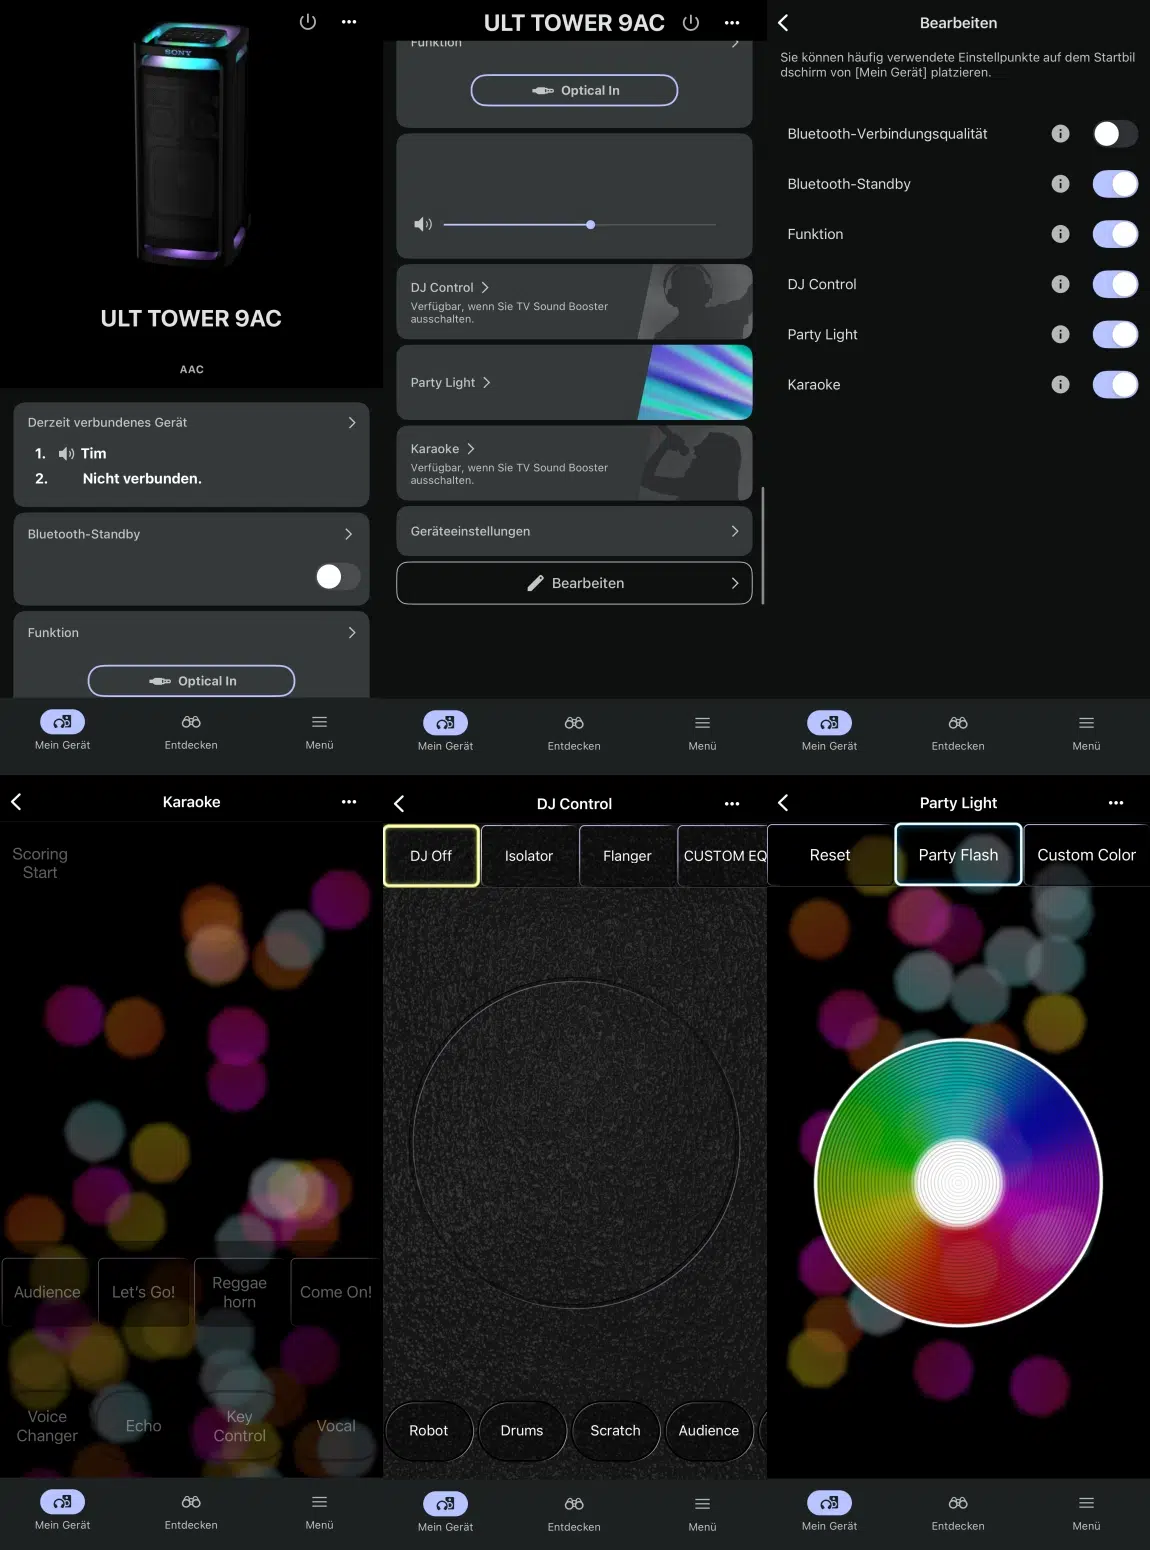
Task: Open Bluetooth-Standby chevron on home screen
Action: point(348,534)
